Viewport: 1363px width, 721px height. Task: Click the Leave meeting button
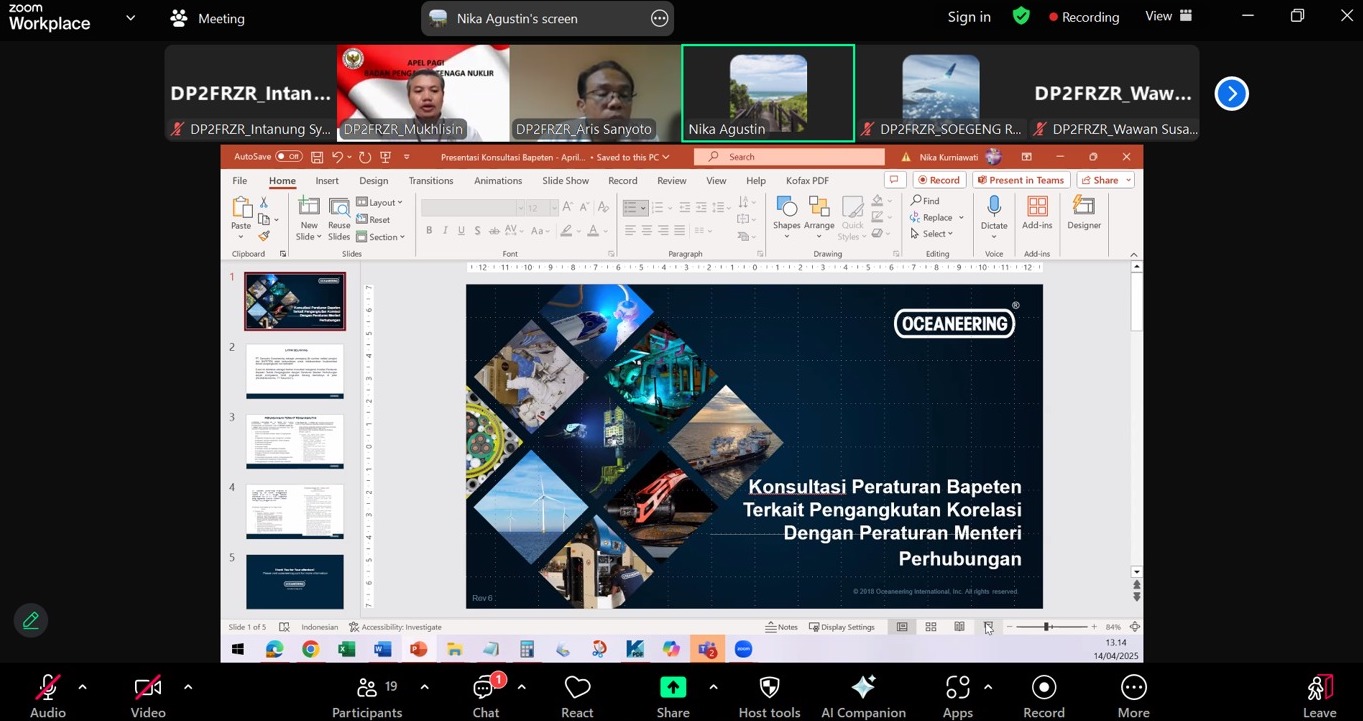1319,696
